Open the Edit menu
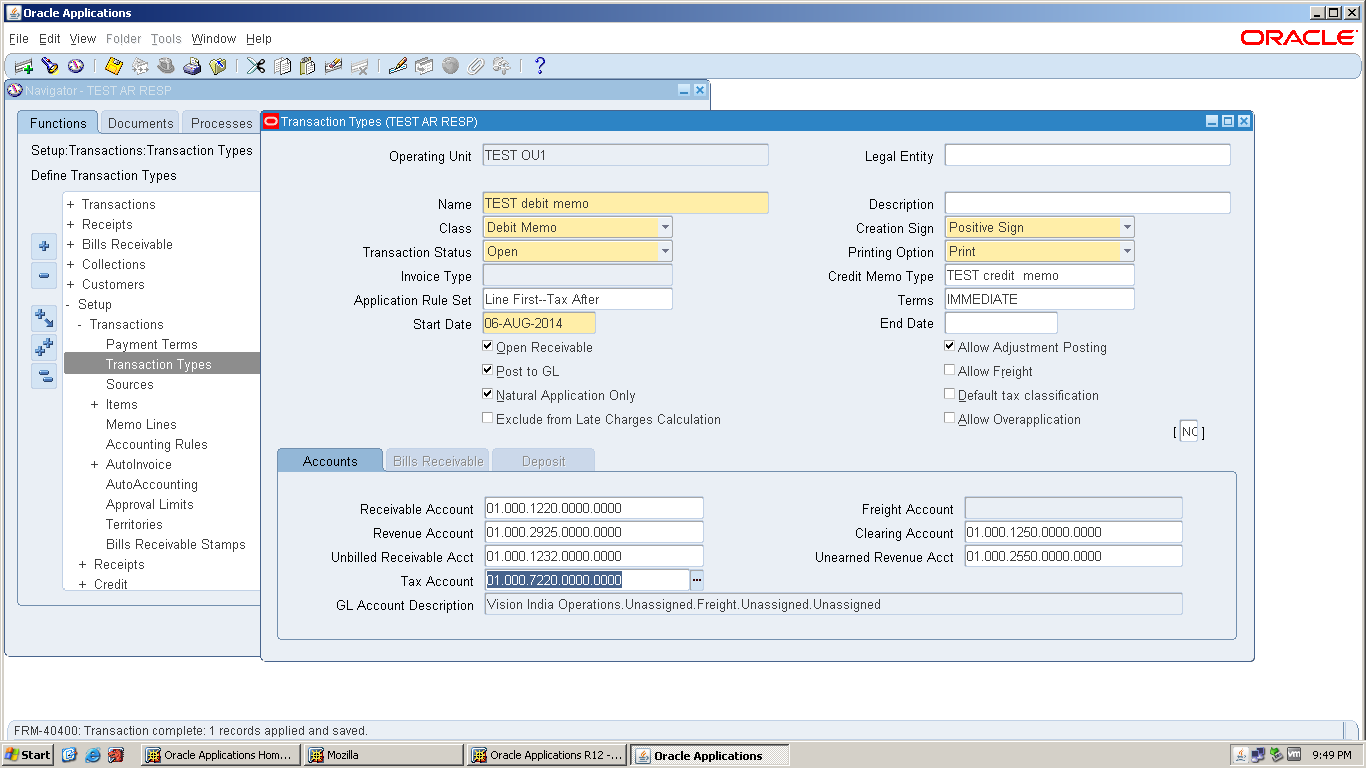The width and height of the screenshot is (1366, 768). point(50,39)
